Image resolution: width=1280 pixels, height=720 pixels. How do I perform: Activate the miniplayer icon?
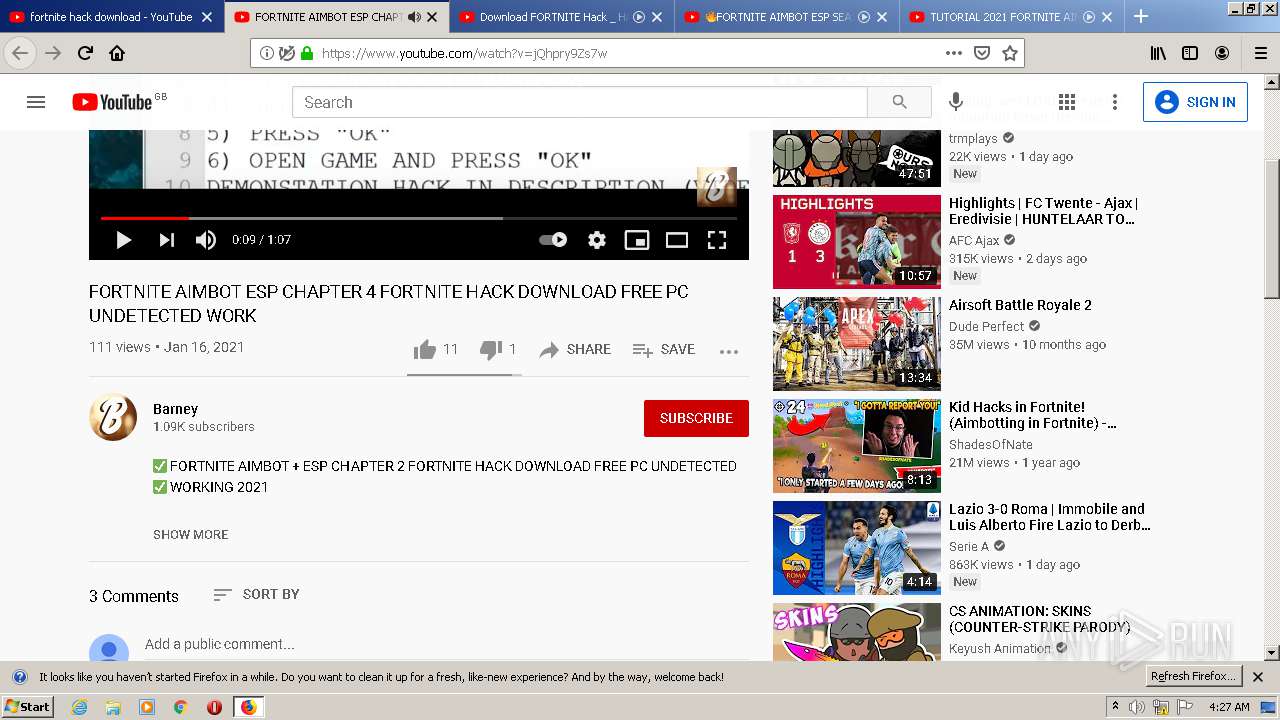pyautogui.click(x=637, y=240)
